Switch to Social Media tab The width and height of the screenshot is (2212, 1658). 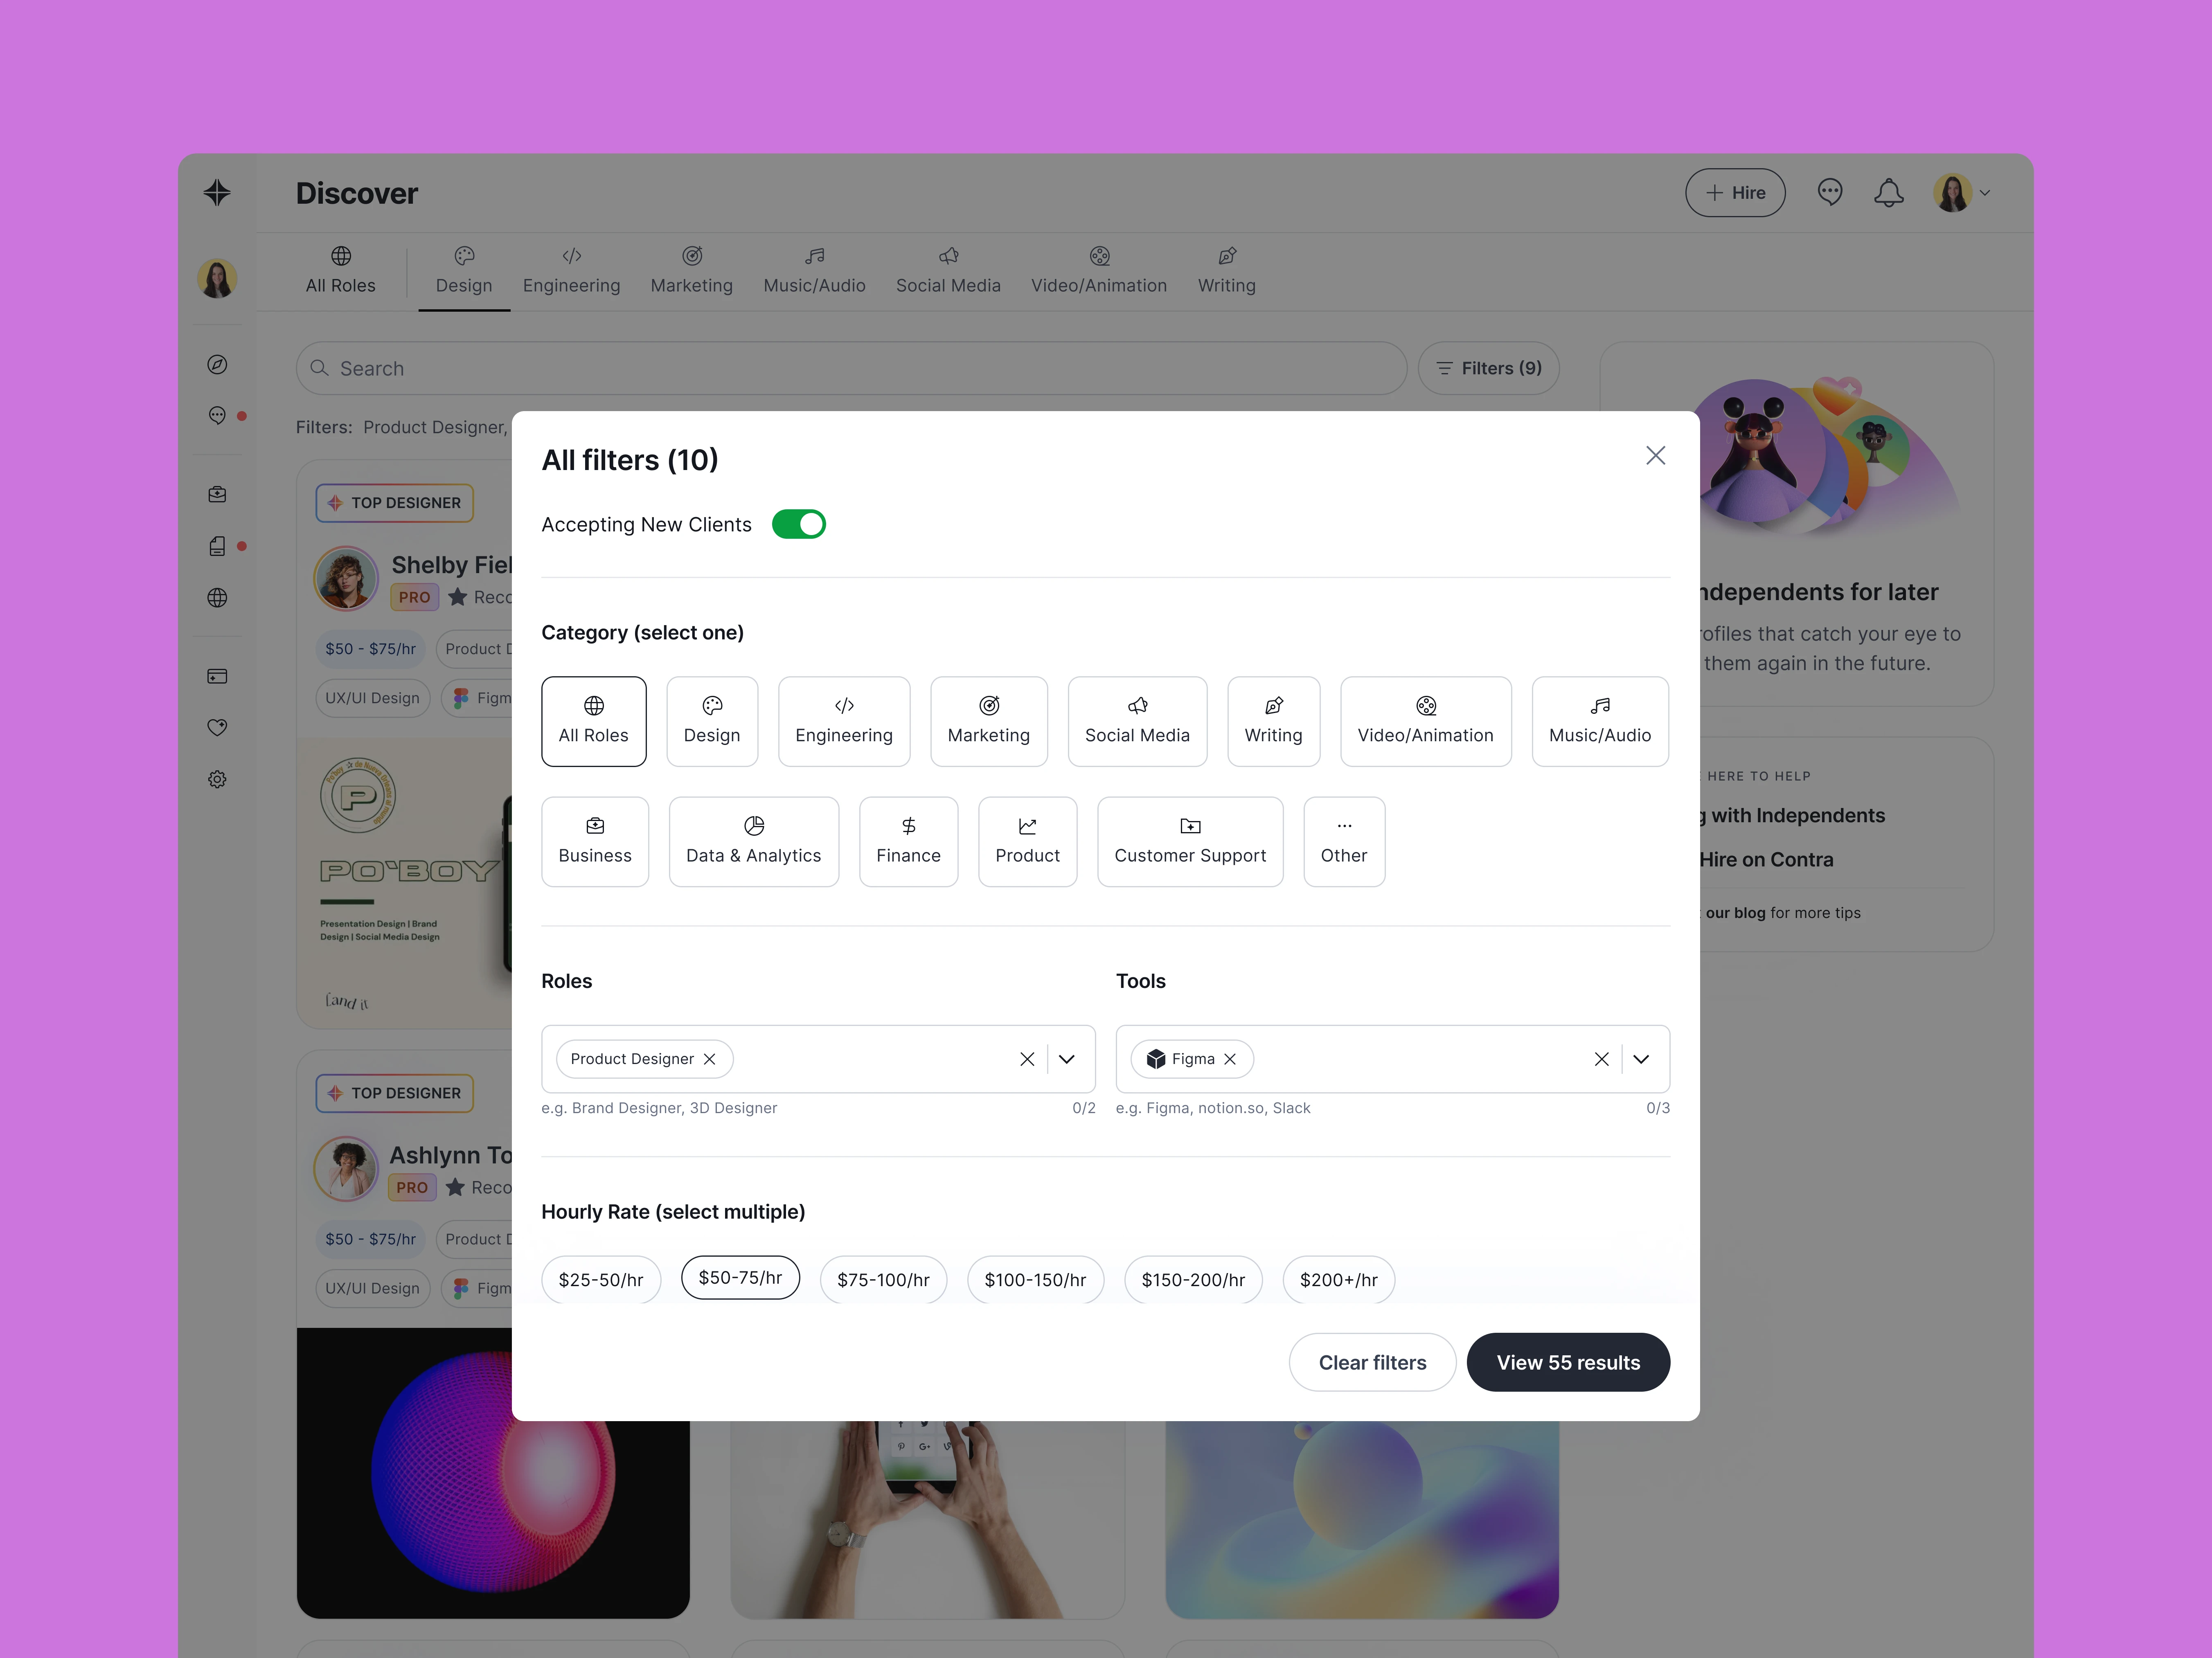[x=948, y=271]
